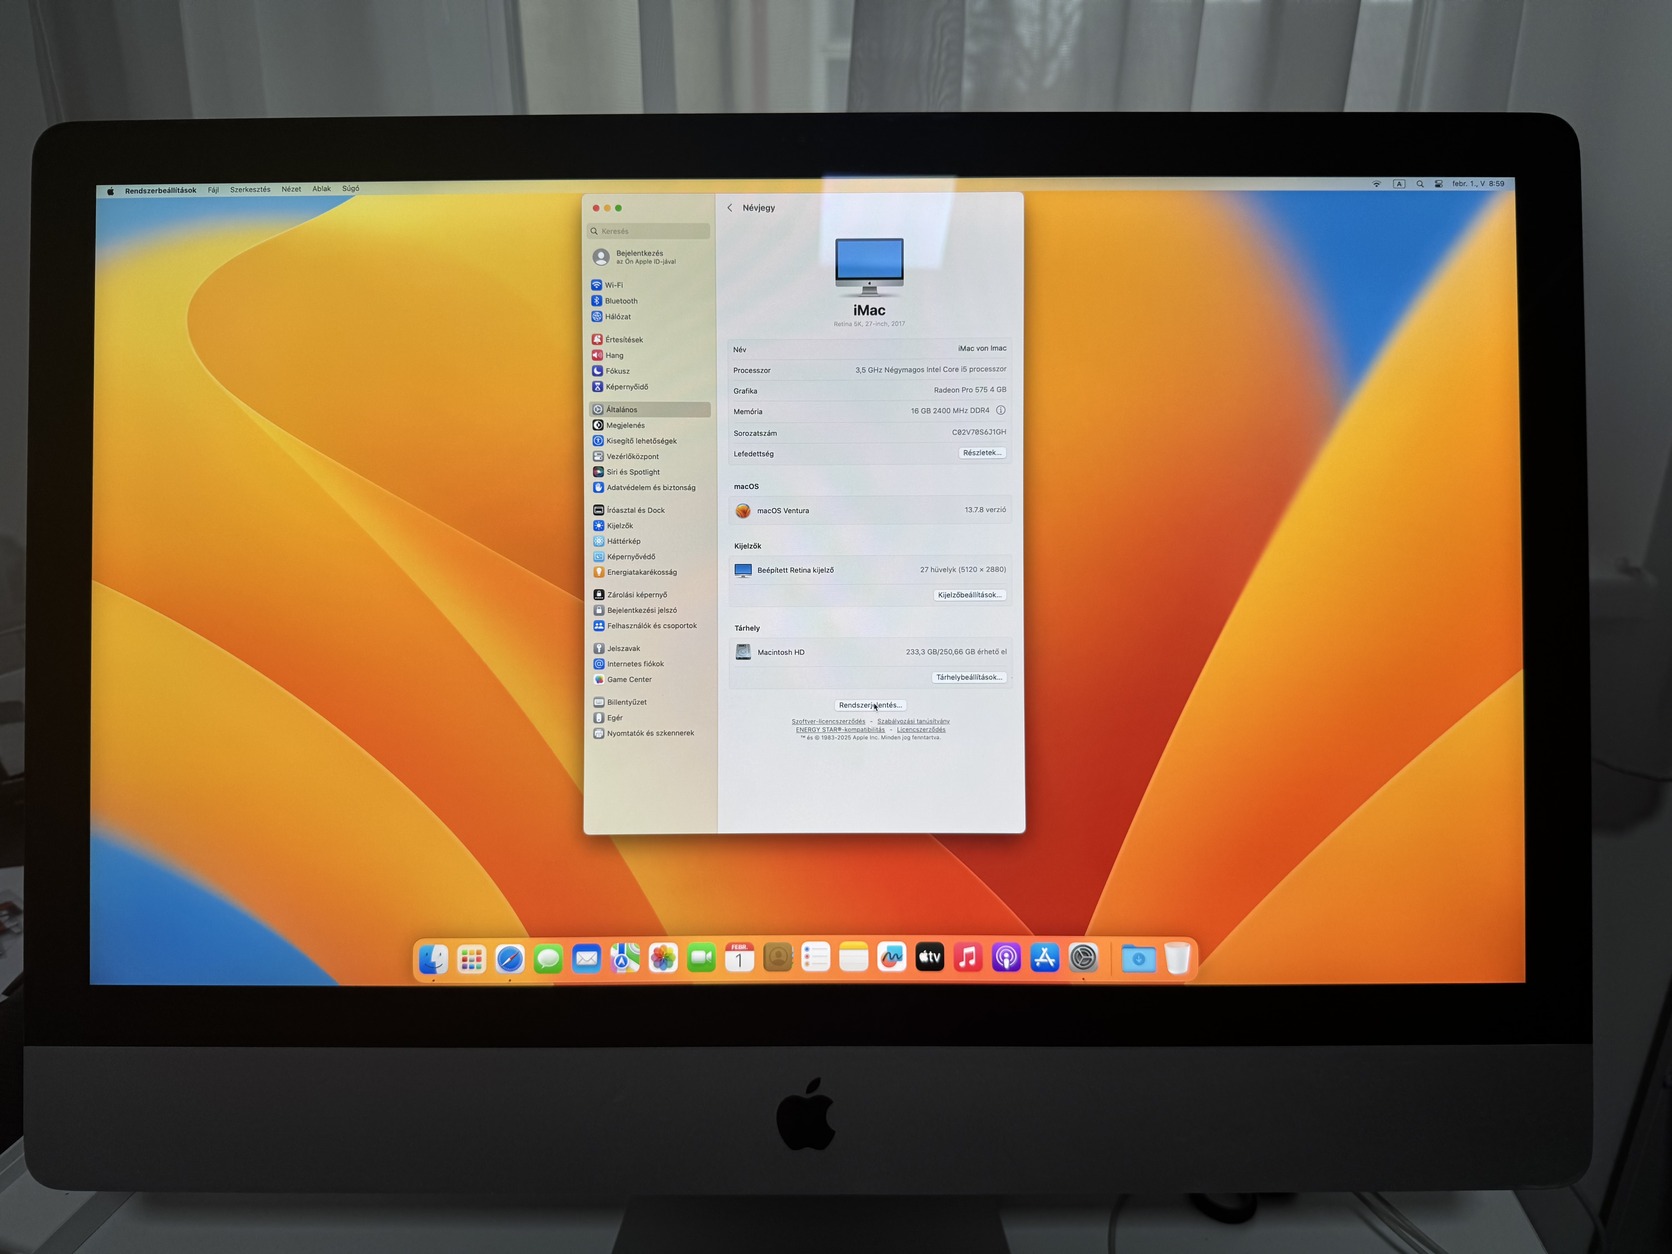Open Kijelzők in the settings sidebar
Viewport: 1672px width, 1254px height.
(x=649, y=526)
